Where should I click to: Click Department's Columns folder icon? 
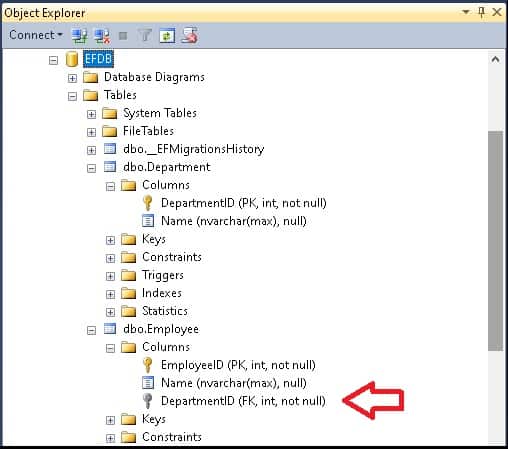(129, 185)
